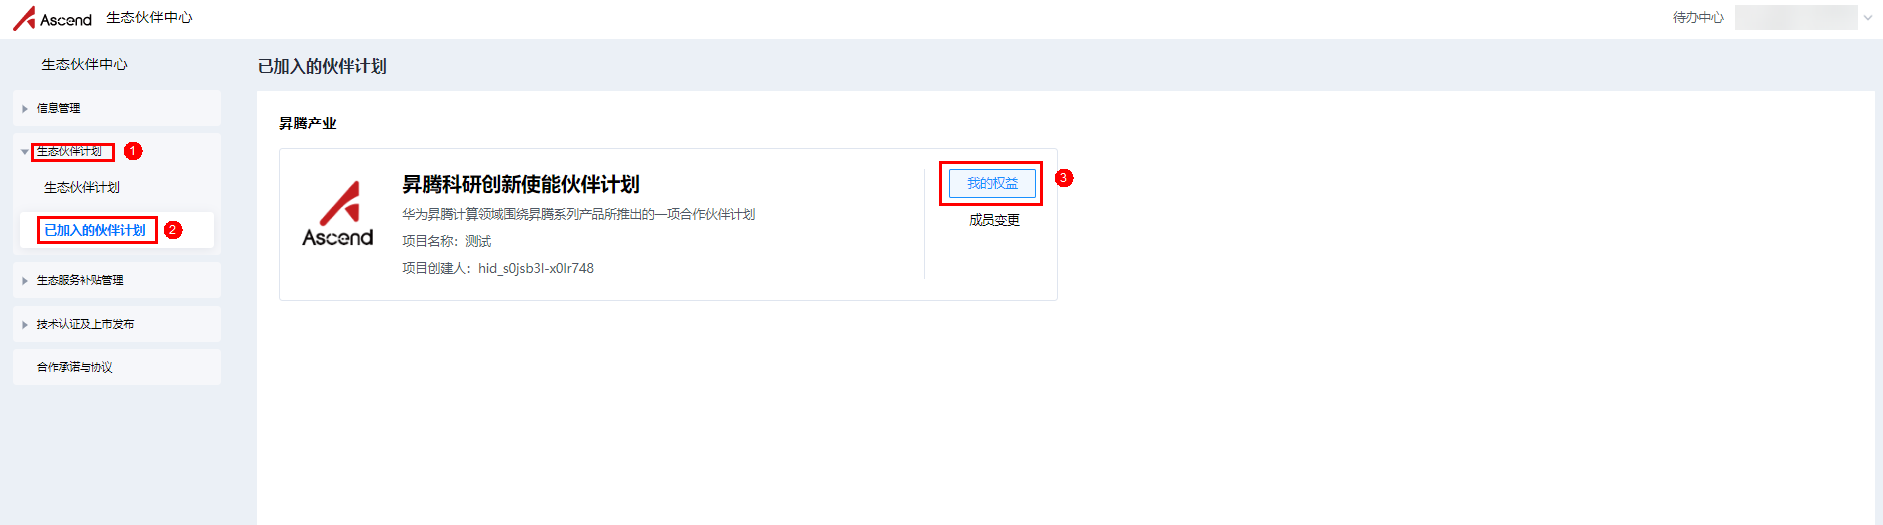Click the 已加入的伙伴计划 page title

pos(322,66)
